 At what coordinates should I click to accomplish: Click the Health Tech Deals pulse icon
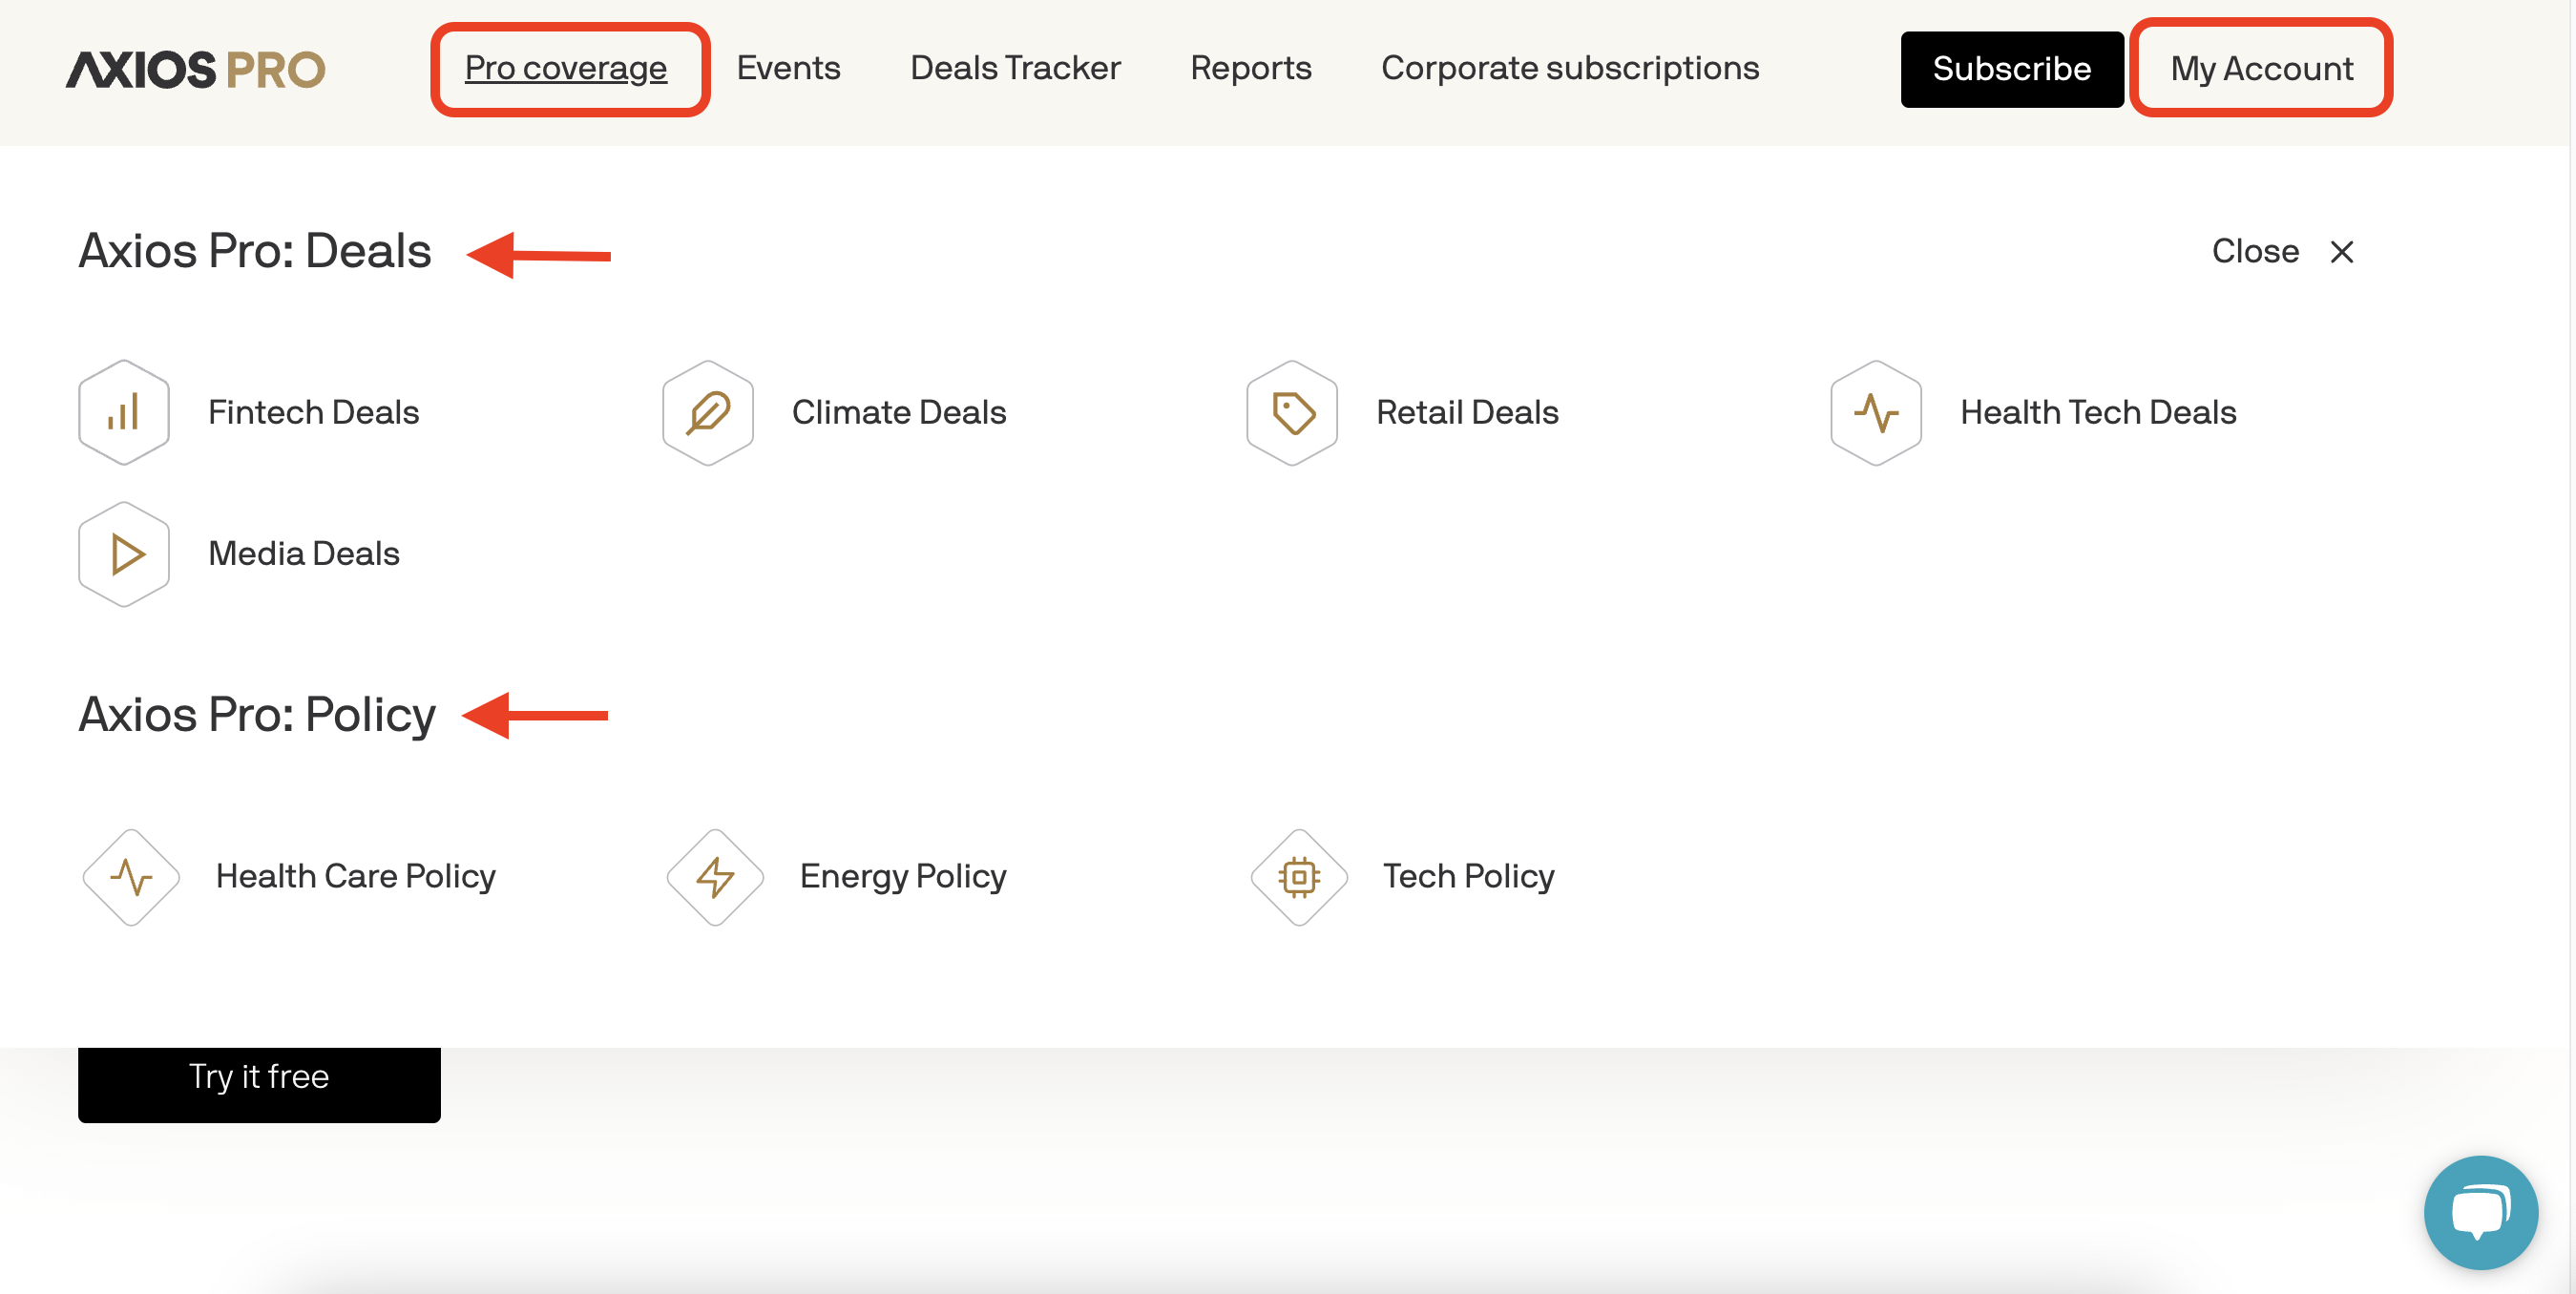click(x=1875, y=411)
